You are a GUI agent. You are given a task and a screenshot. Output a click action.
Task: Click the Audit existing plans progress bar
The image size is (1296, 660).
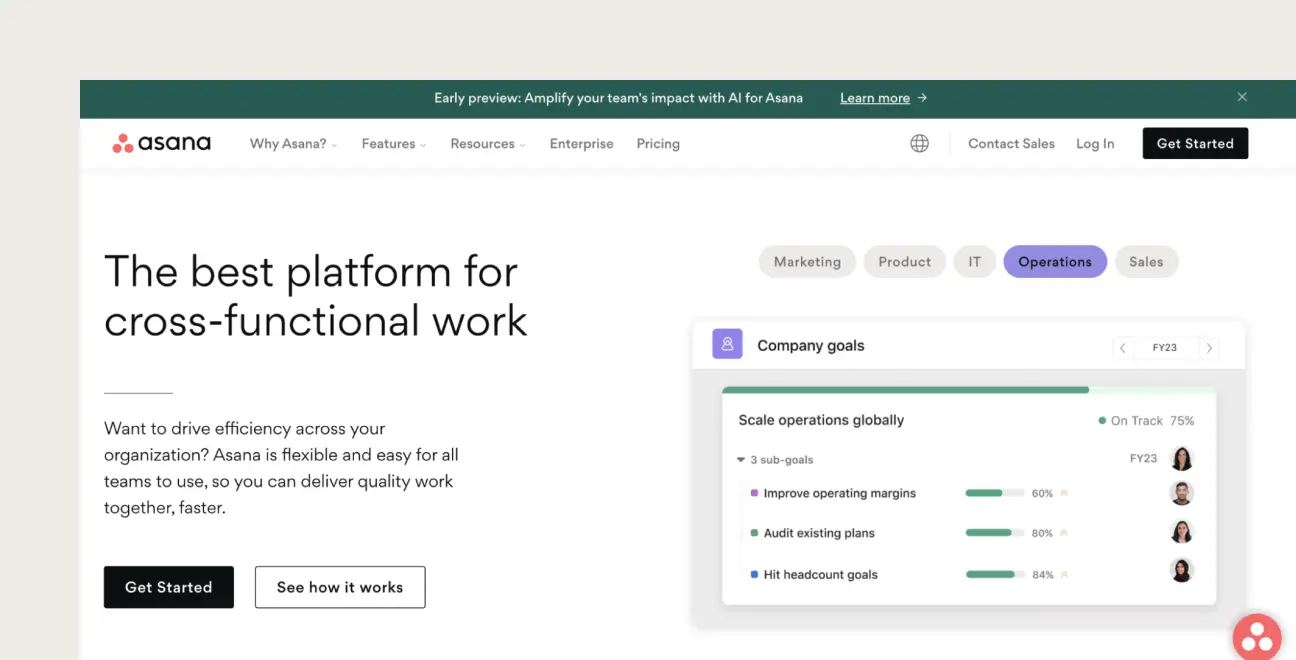pos(994,533)
